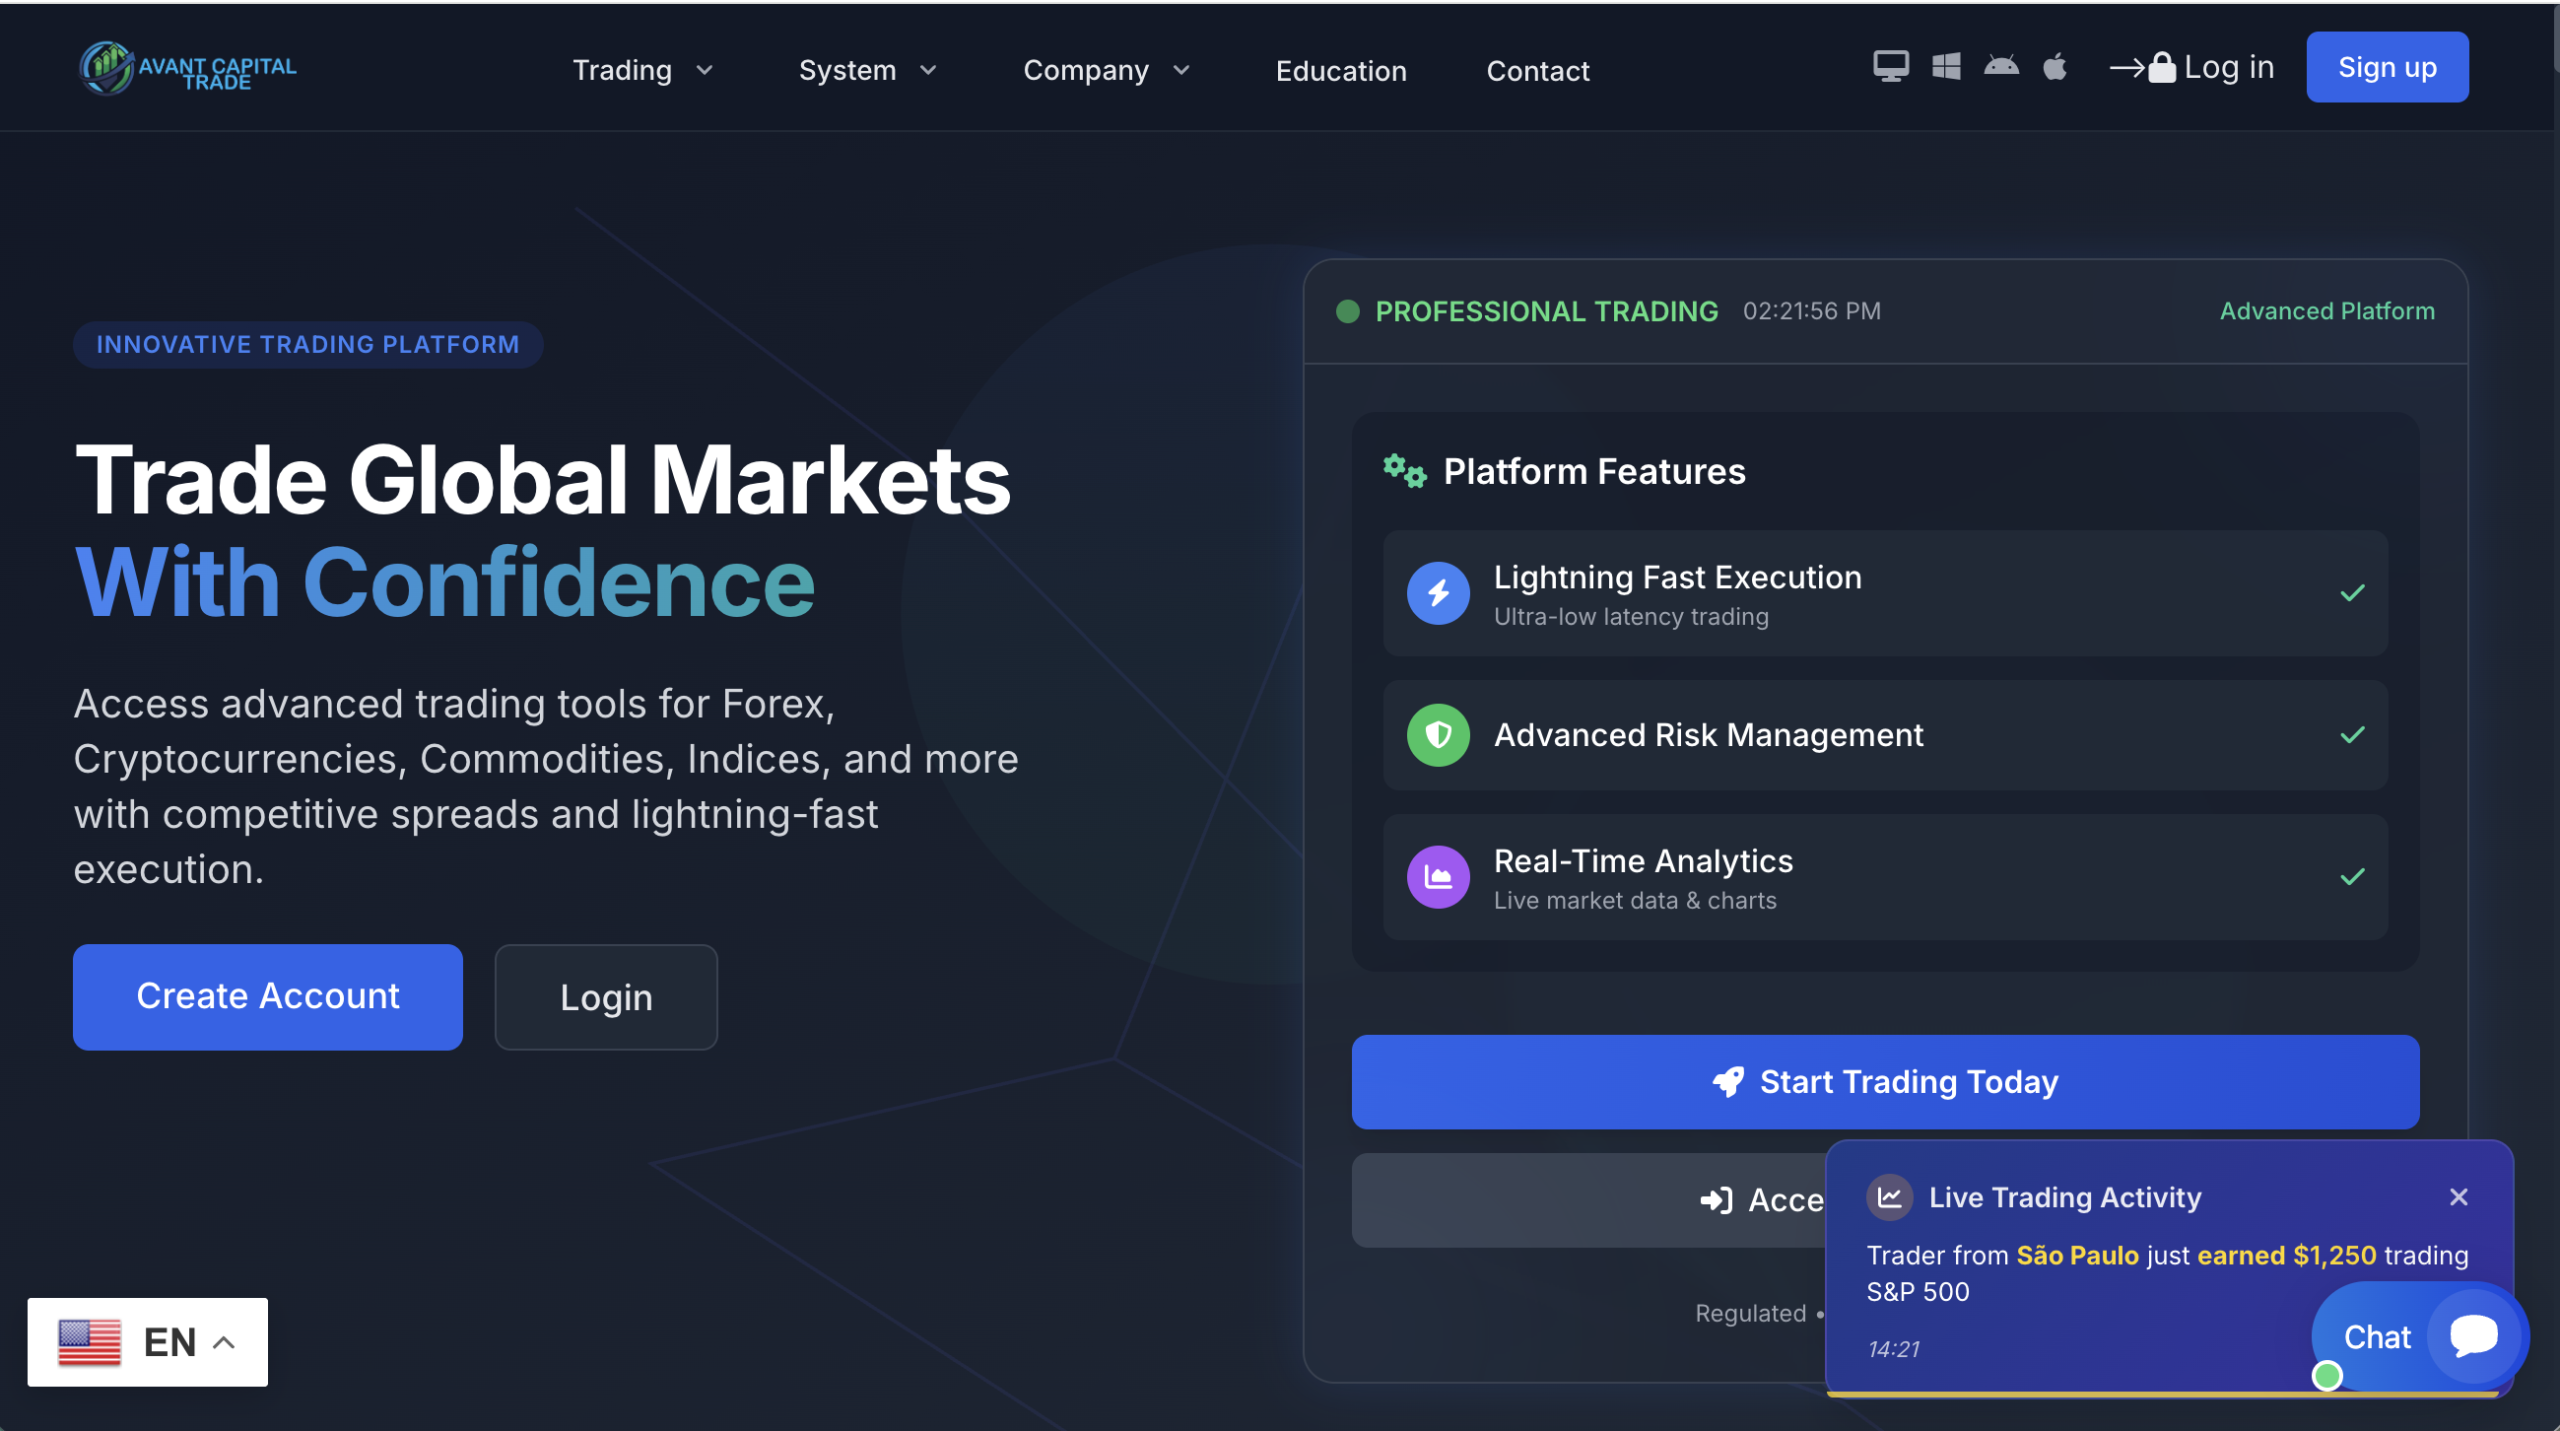Click the Windows download icon
Image resolution: width=2560 pixels, height=1431 pixels.
click(1946, 67)
